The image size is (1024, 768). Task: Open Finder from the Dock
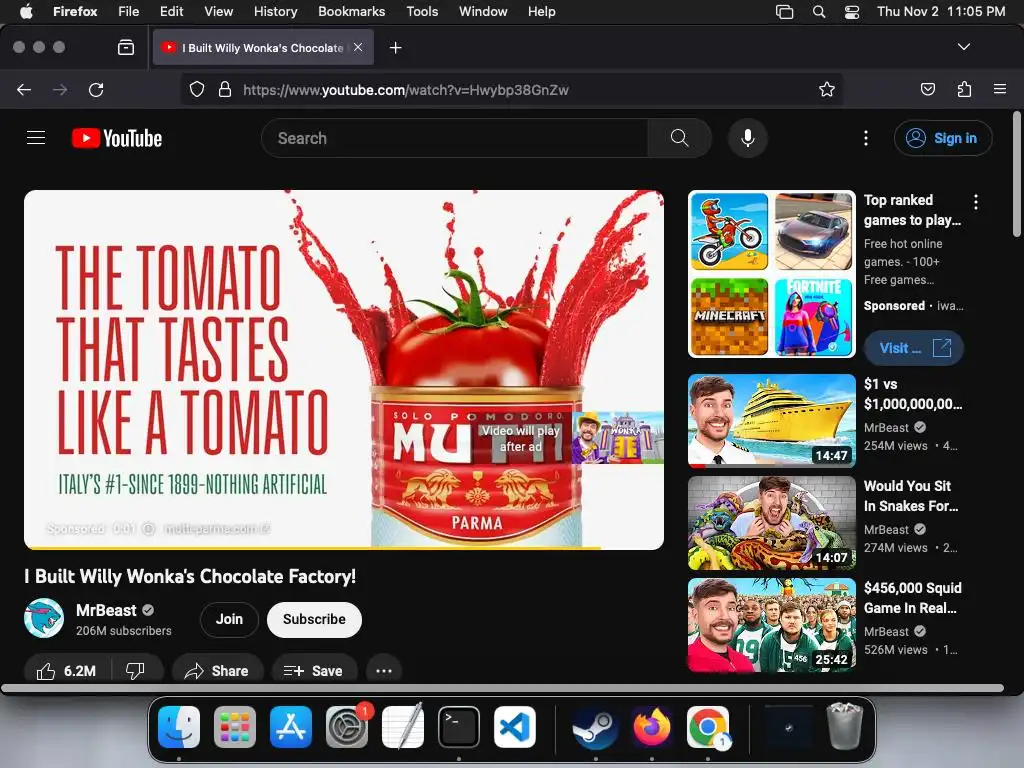coord(179,727)
